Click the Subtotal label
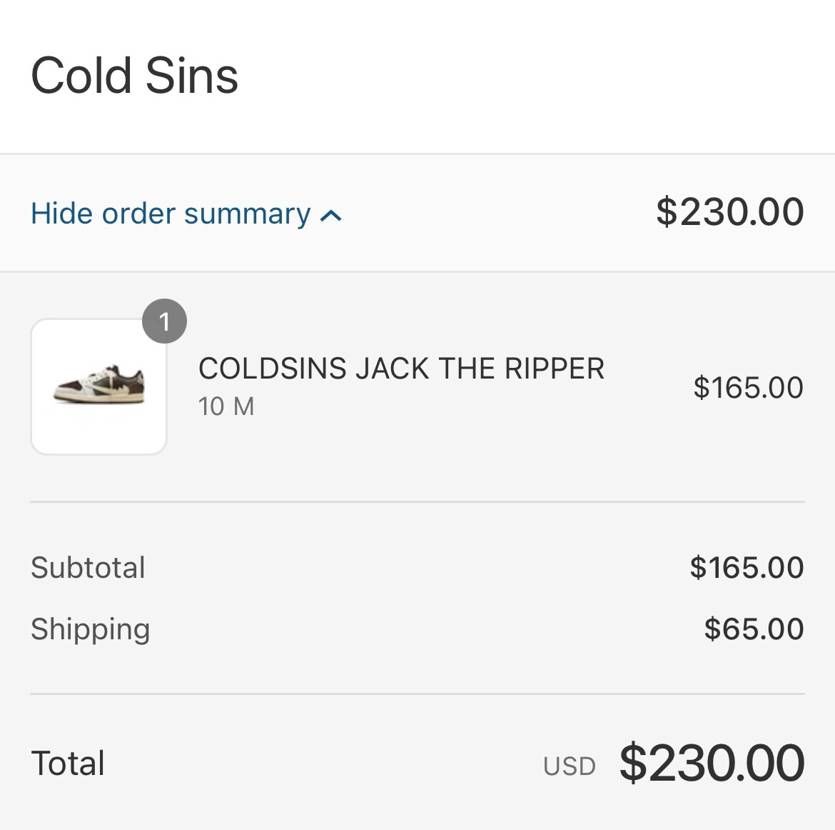 point(88,568)
